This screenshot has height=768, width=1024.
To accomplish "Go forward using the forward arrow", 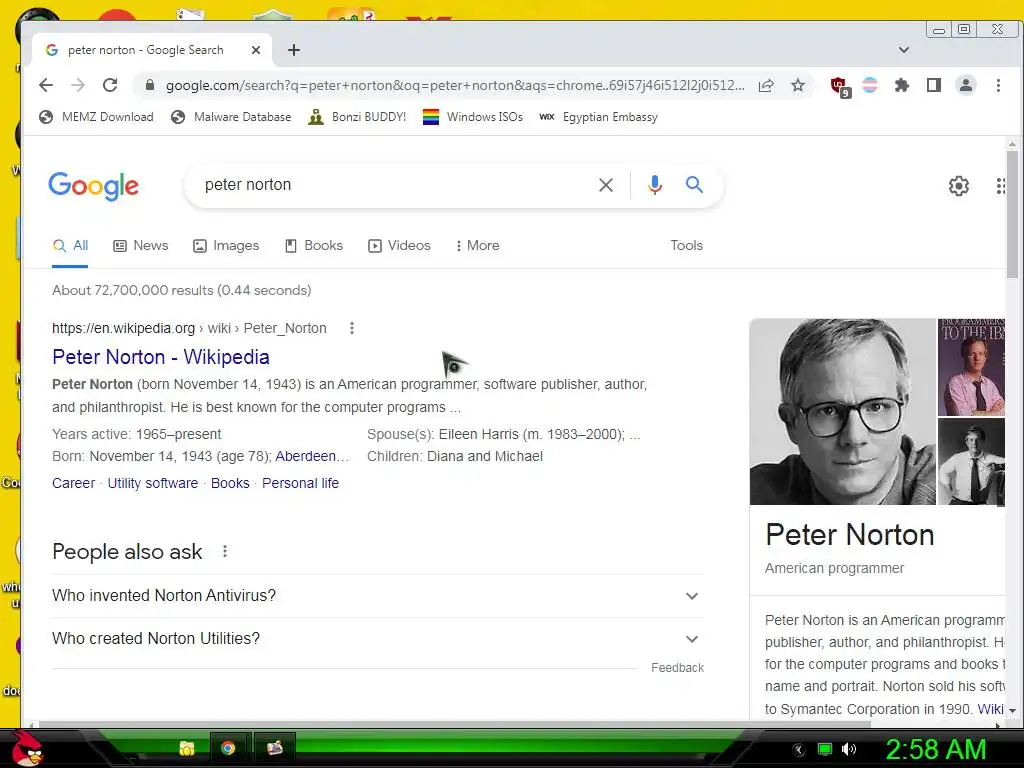I will coord(78,85).
